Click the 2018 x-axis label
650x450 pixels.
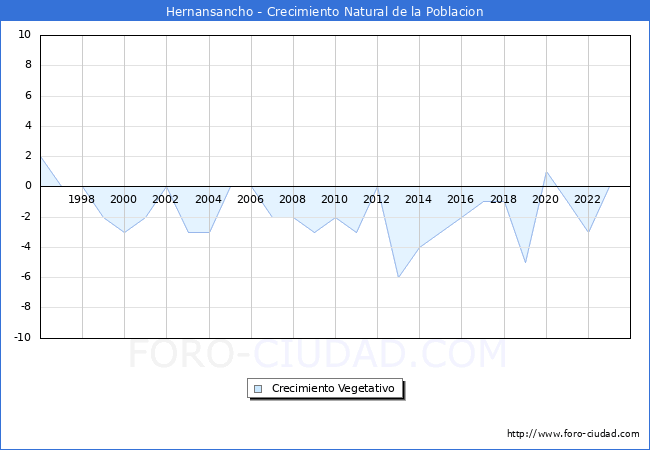pyautogui.click(x=503, y=199)
